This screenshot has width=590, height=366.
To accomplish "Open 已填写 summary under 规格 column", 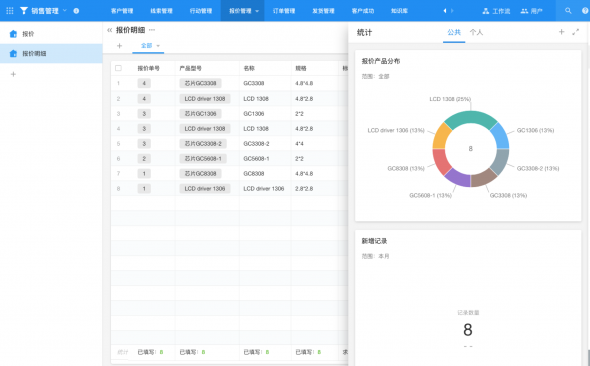I will point(308,352).
